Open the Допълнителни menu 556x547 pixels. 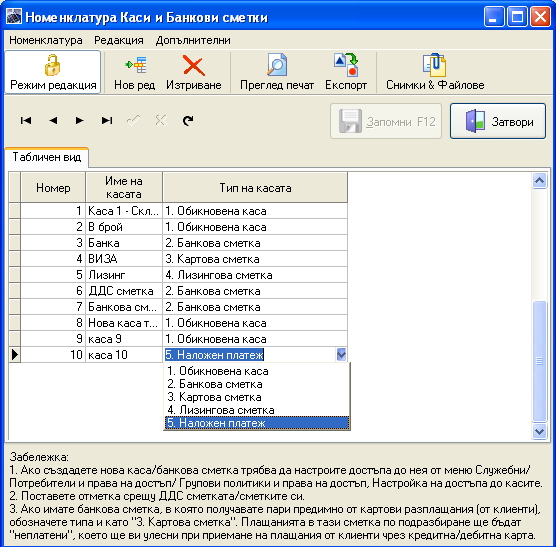click(193, 40)
